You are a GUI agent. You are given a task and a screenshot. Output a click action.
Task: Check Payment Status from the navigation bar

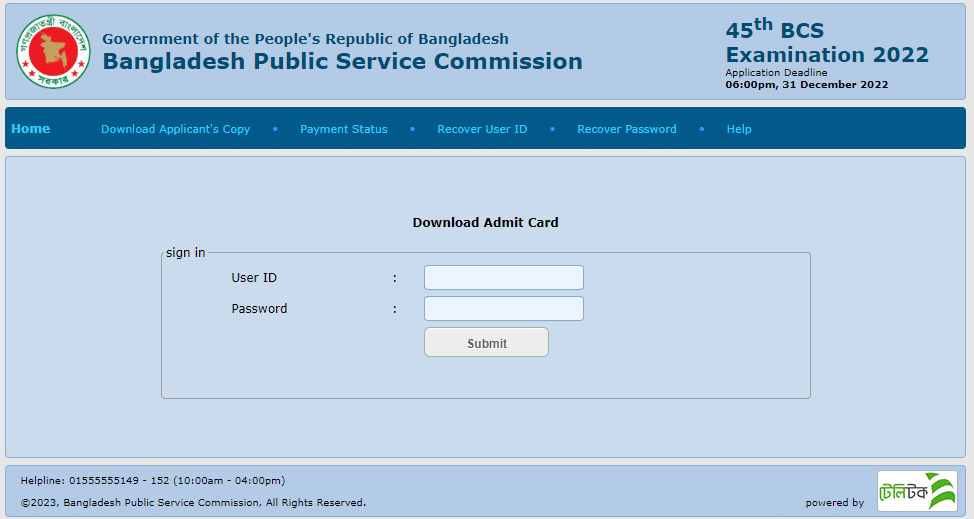pos(343,129)
